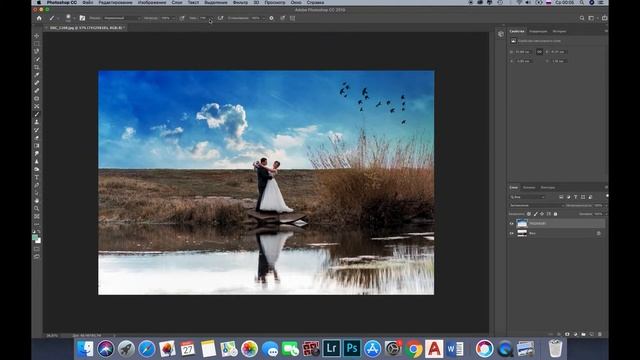
Task: Select the Eraser tool
Action: click(x=37, y=138)
